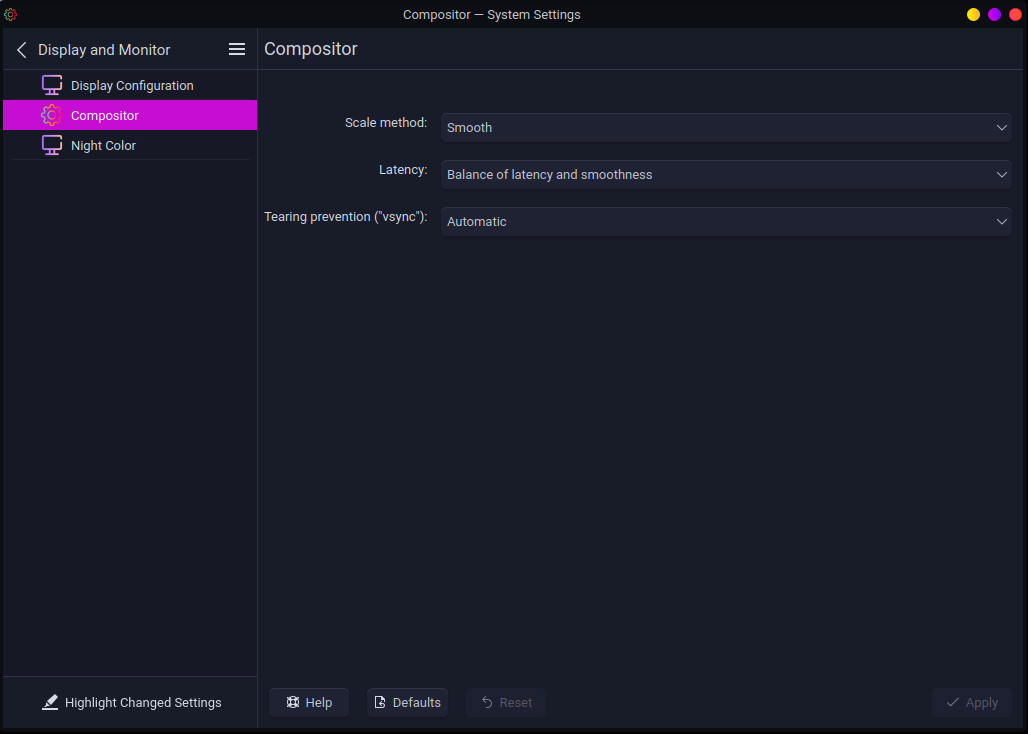1028x734 pixels.
Task: Click the Night Color monitor icon
Action: pos(52,145)
